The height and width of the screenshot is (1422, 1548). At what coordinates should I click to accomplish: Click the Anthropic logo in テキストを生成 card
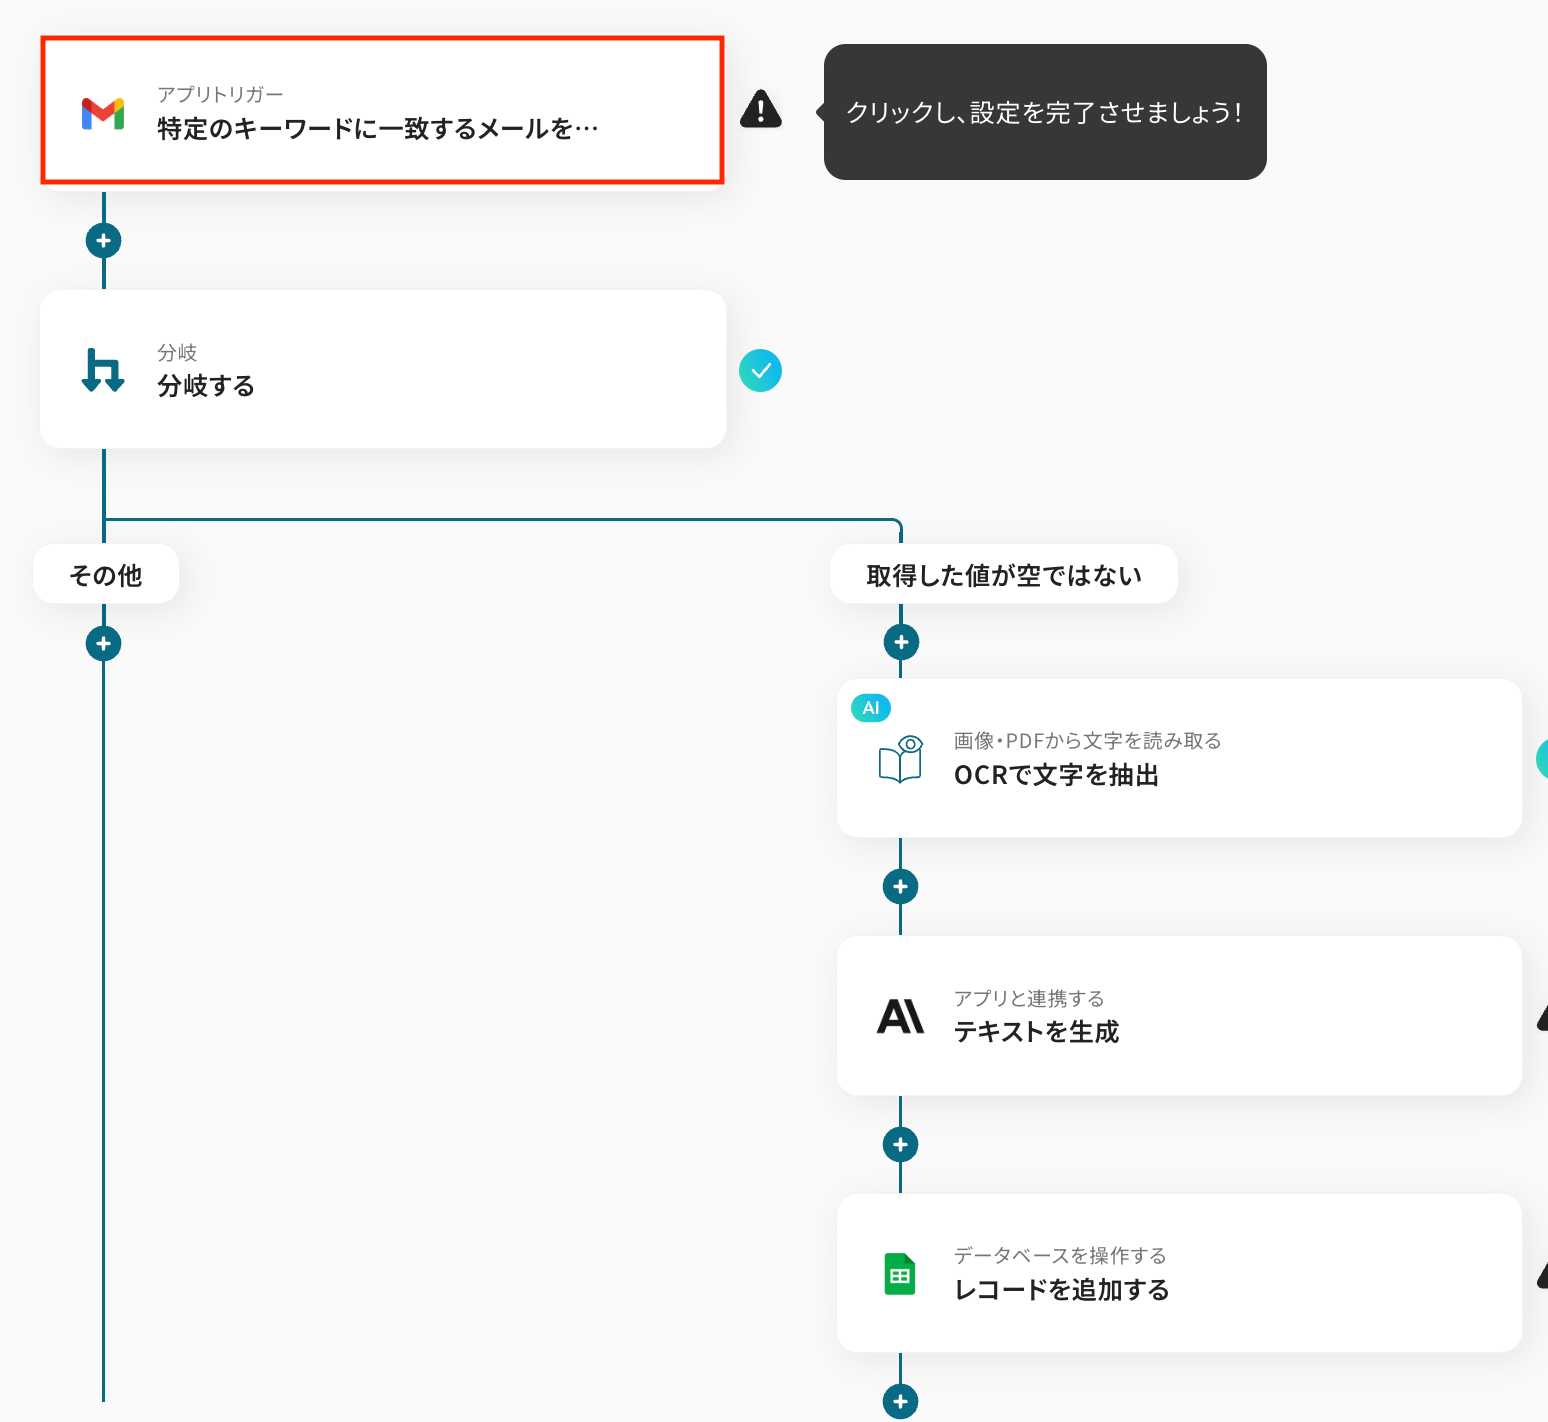pos(900,1016)
